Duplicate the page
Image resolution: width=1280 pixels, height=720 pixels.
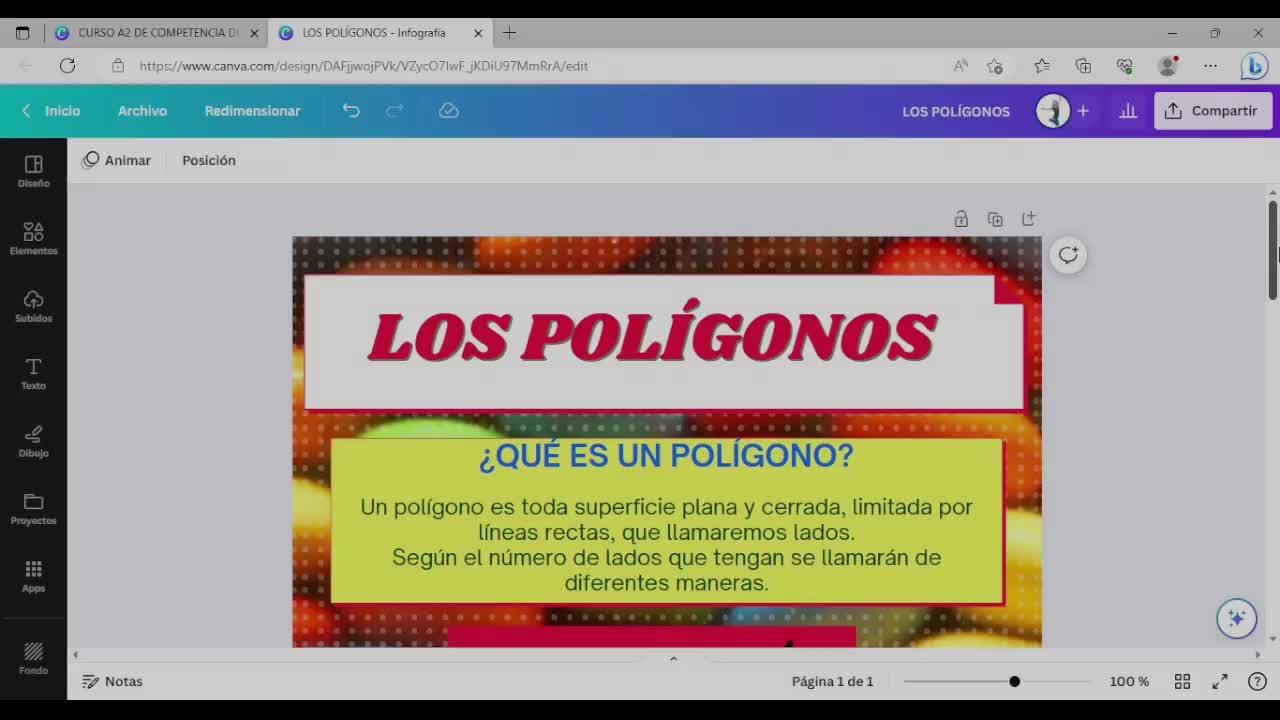point(995,219)
